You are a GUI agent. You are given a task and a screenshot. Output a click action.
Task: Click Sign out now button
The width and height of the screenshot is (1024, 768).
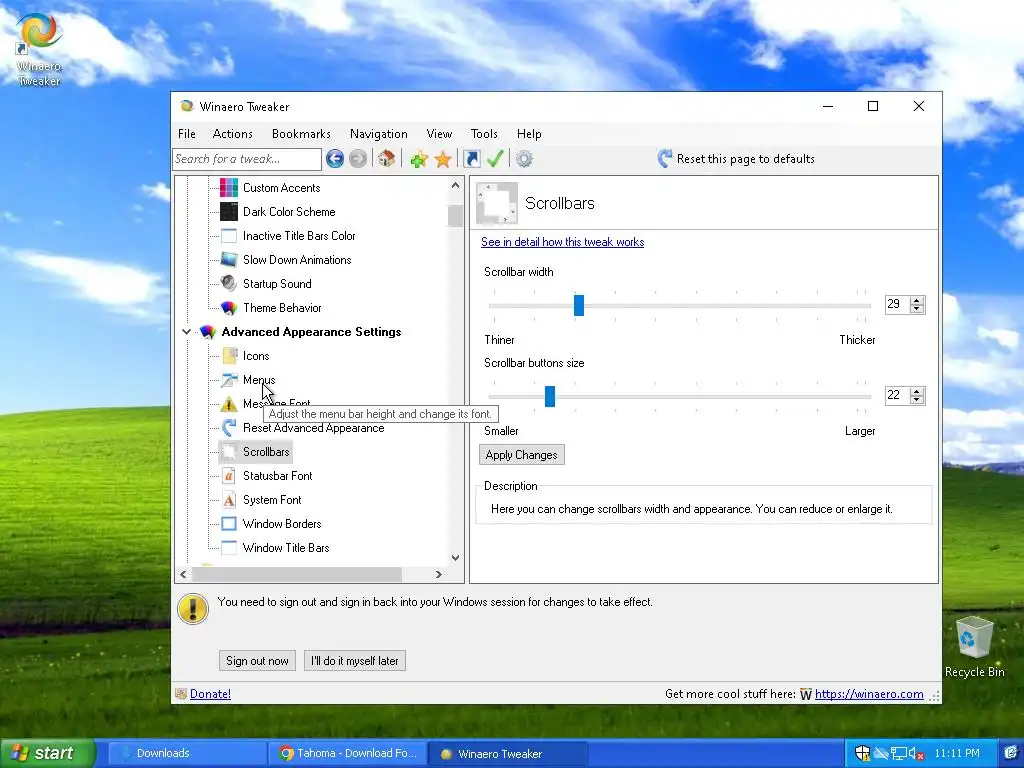[257, 661]
